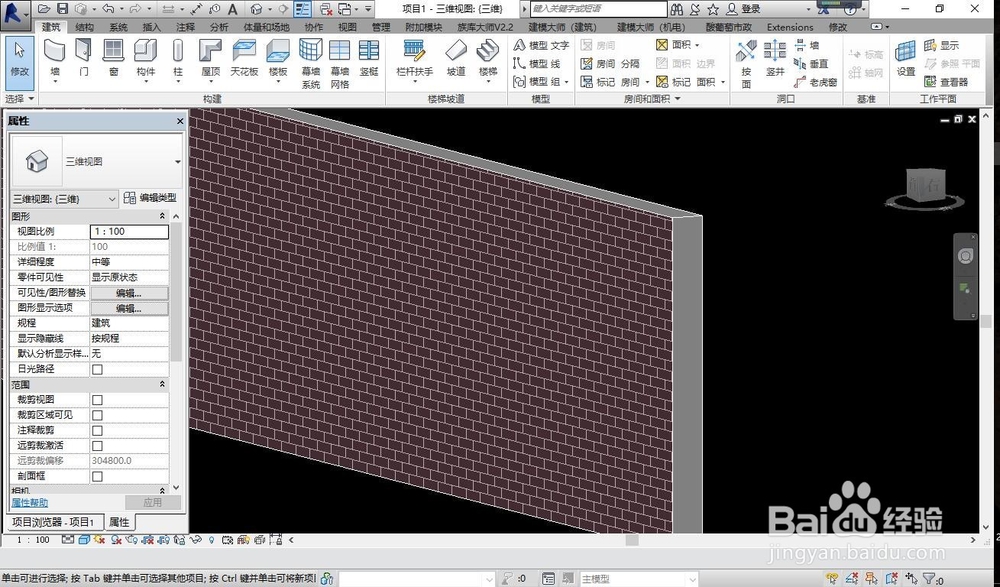Open the 三维视图 type selector dropdown

[x=177, y=162]
